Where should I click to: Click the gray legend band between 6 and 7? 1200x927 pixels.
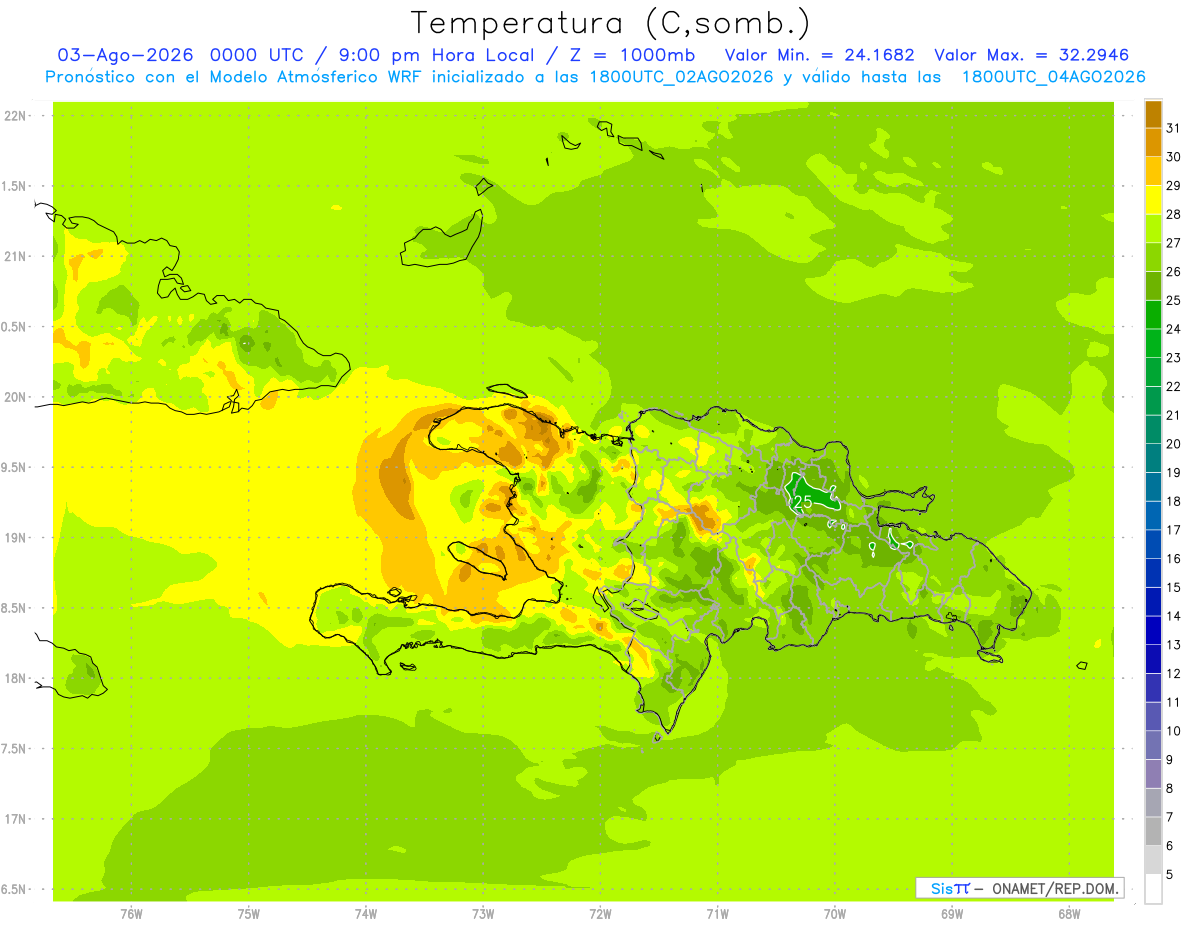coord(1153,831)
